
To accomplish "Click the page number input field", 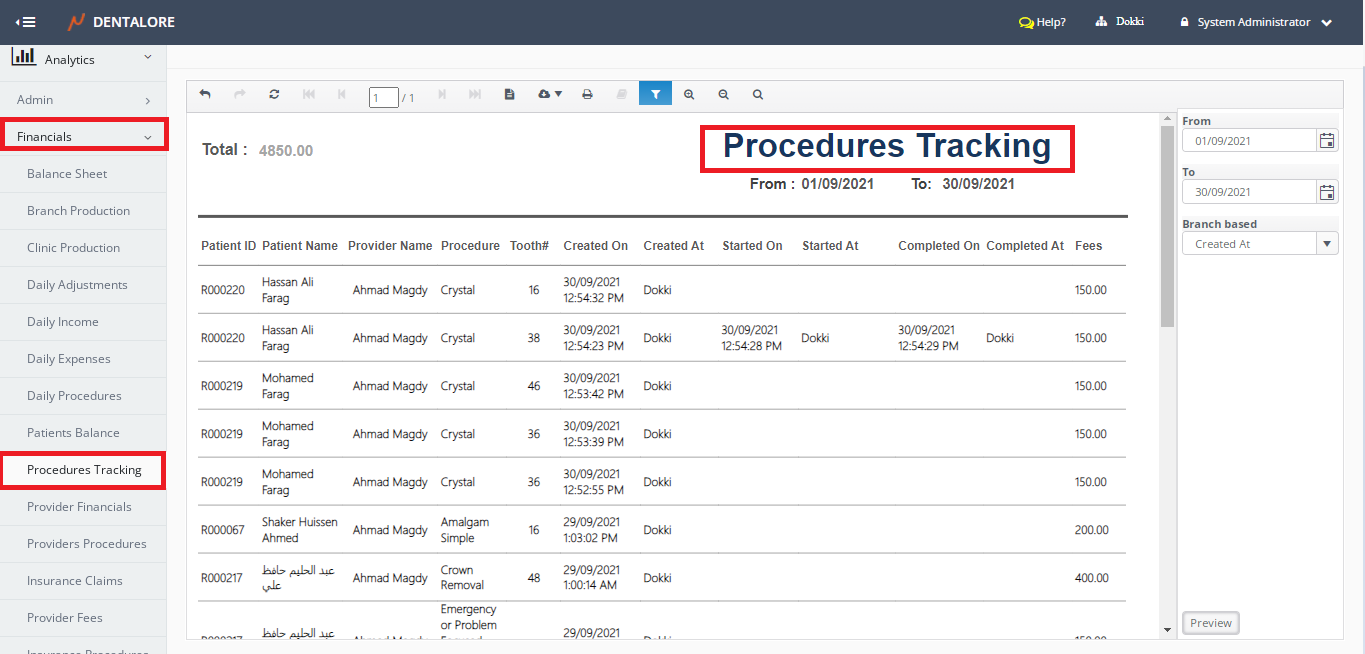I will (x=383, y=98).
